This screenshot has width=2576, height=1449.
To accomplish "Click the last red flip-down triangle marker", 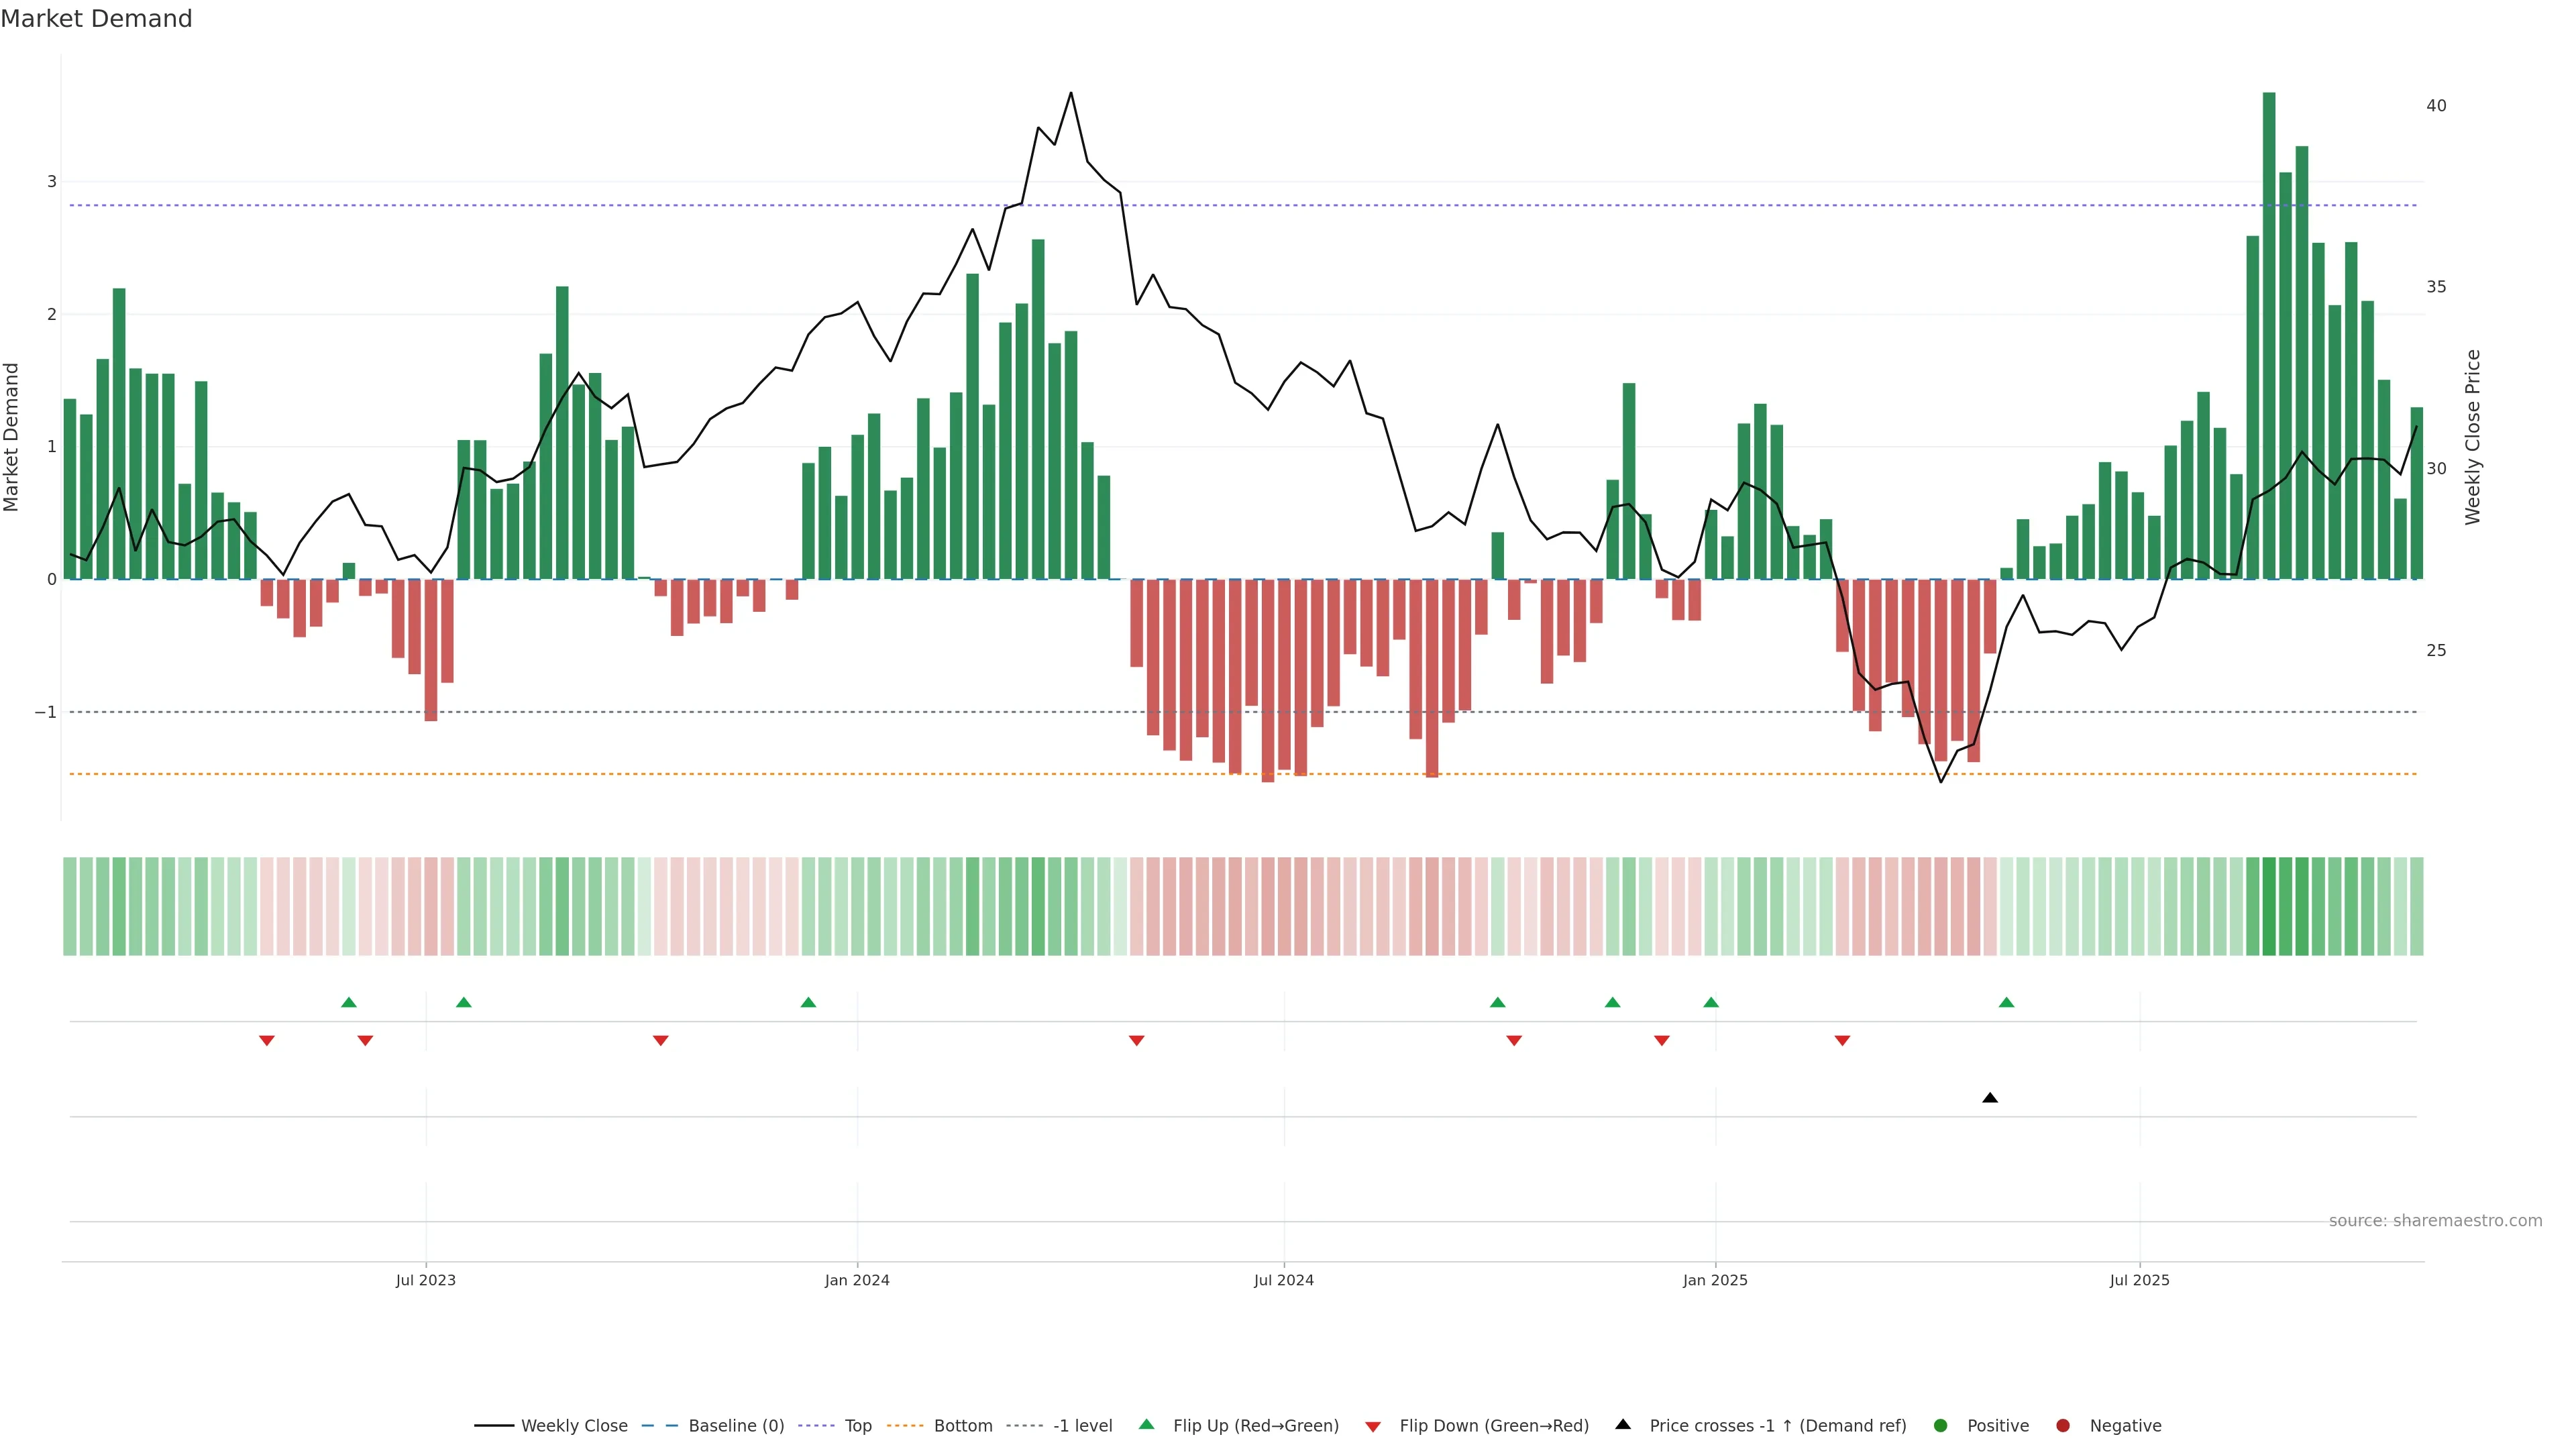I will click(1842, 1041).
